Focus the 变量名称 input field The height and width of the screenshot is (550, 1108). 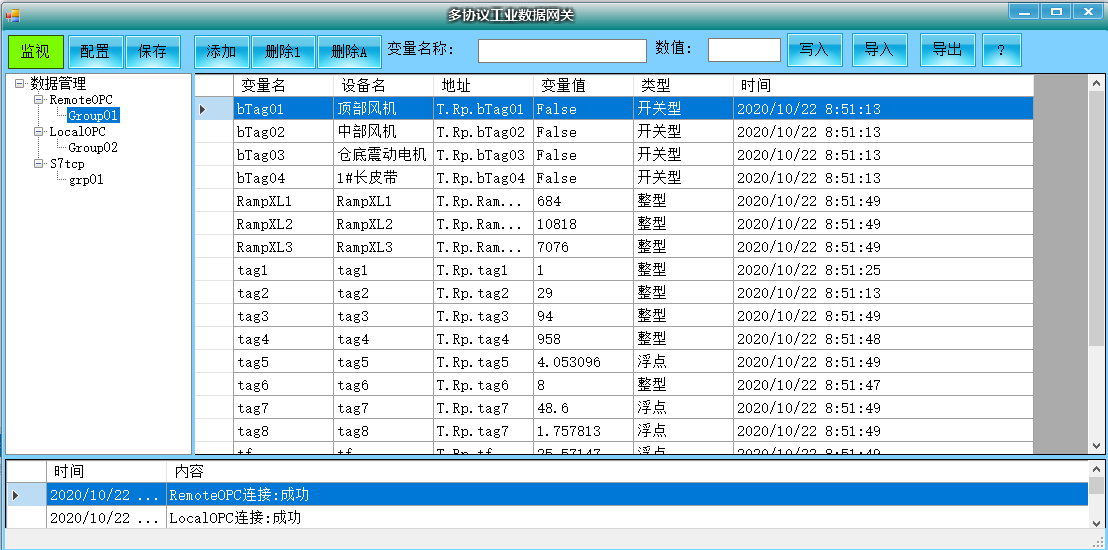pyautogui.click(x=562, y=50)
